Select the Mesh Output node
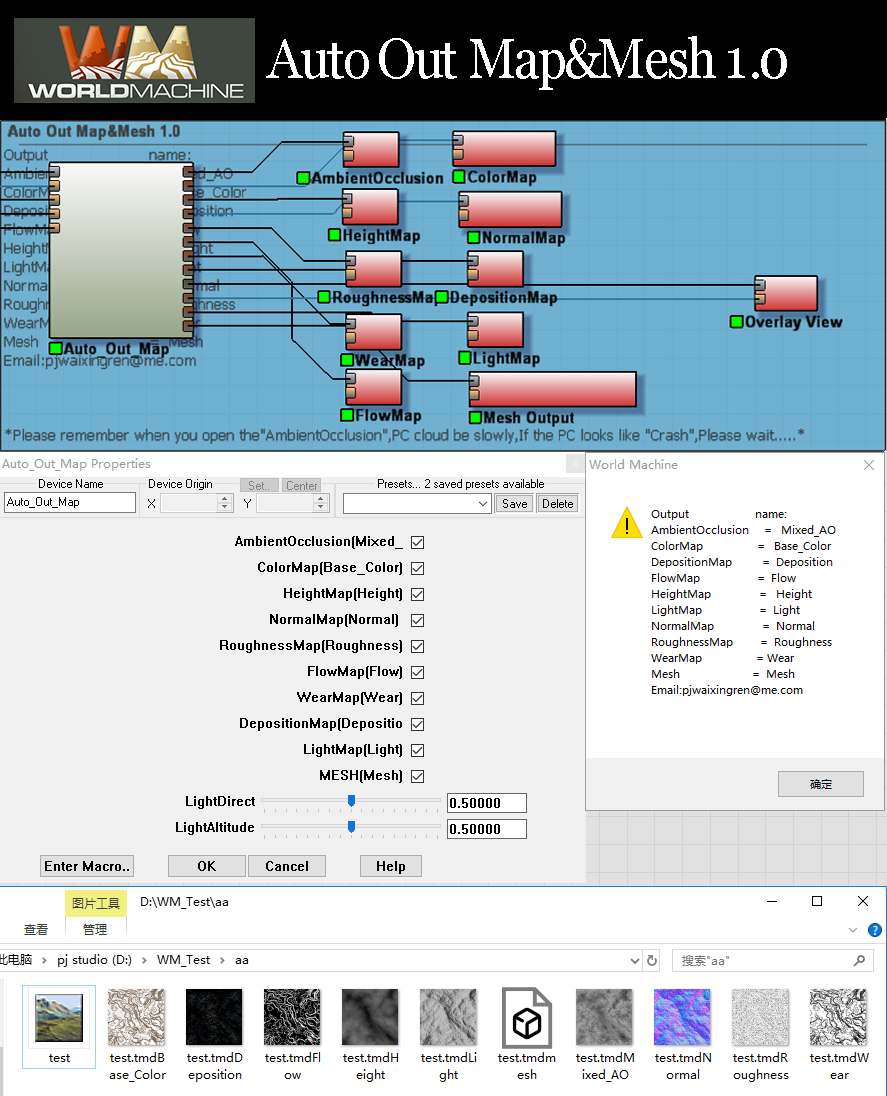Screen dimensions: 887x1096 pyautogui.click(x=552, y=389)
